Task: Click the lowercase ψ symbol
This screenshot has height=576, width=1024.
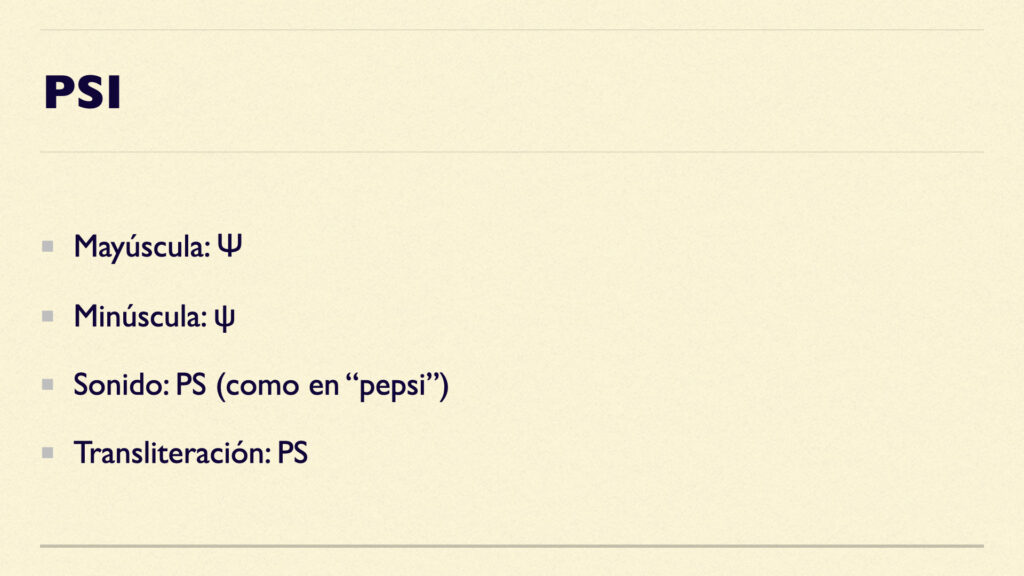Action: pos(226,319)
